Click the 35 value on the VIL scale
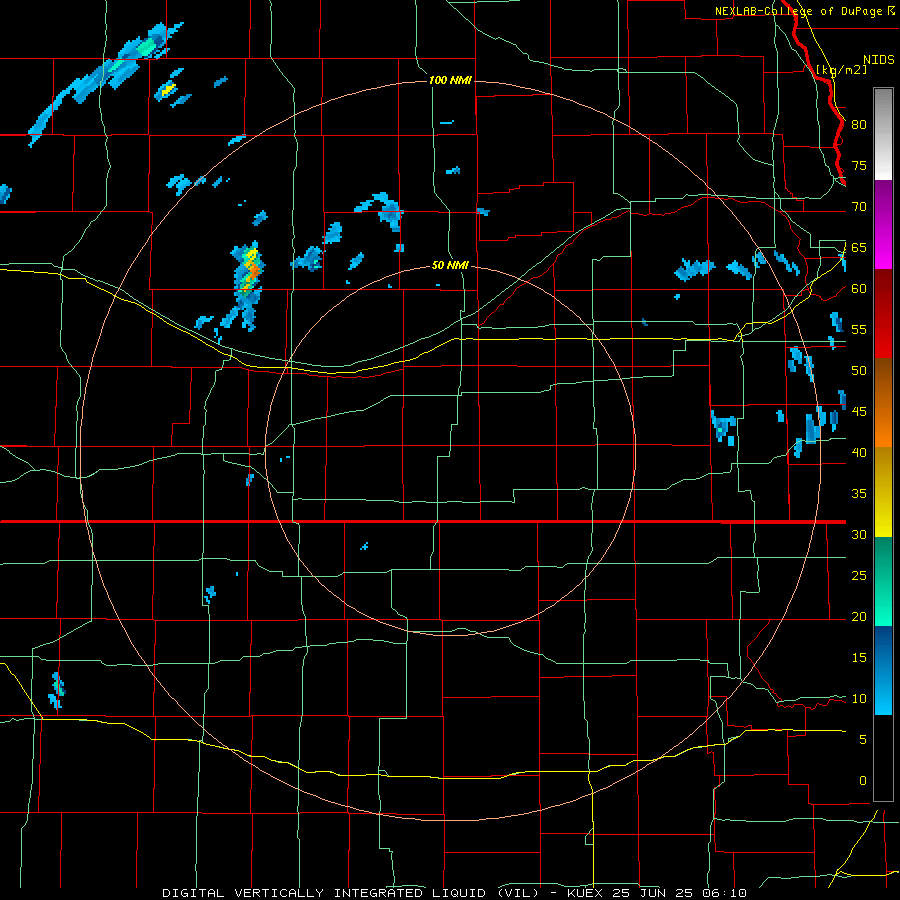This screenshot has height=900, width=900. [x=859, y=494]
